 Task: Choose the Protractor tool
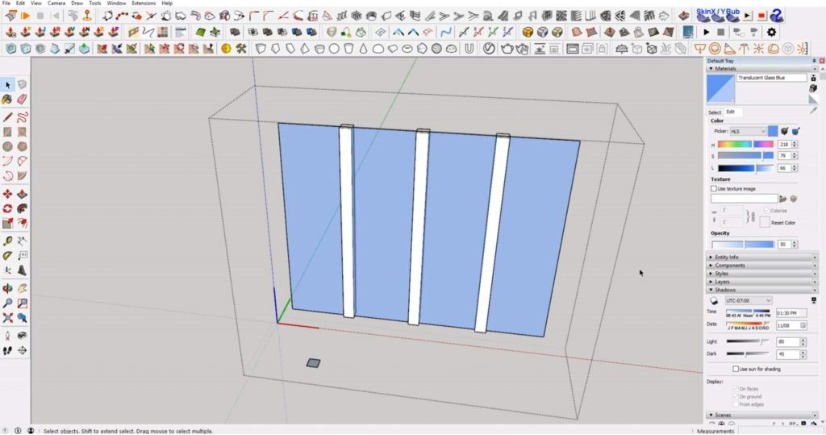(x=7, y=255)
